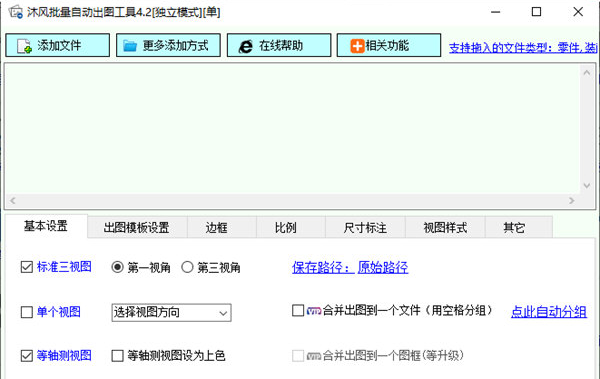Viewport: 600px width, 379px height.
Task: Uncheck the 标准三视图 checkbox
Action: tap(26, 267)
